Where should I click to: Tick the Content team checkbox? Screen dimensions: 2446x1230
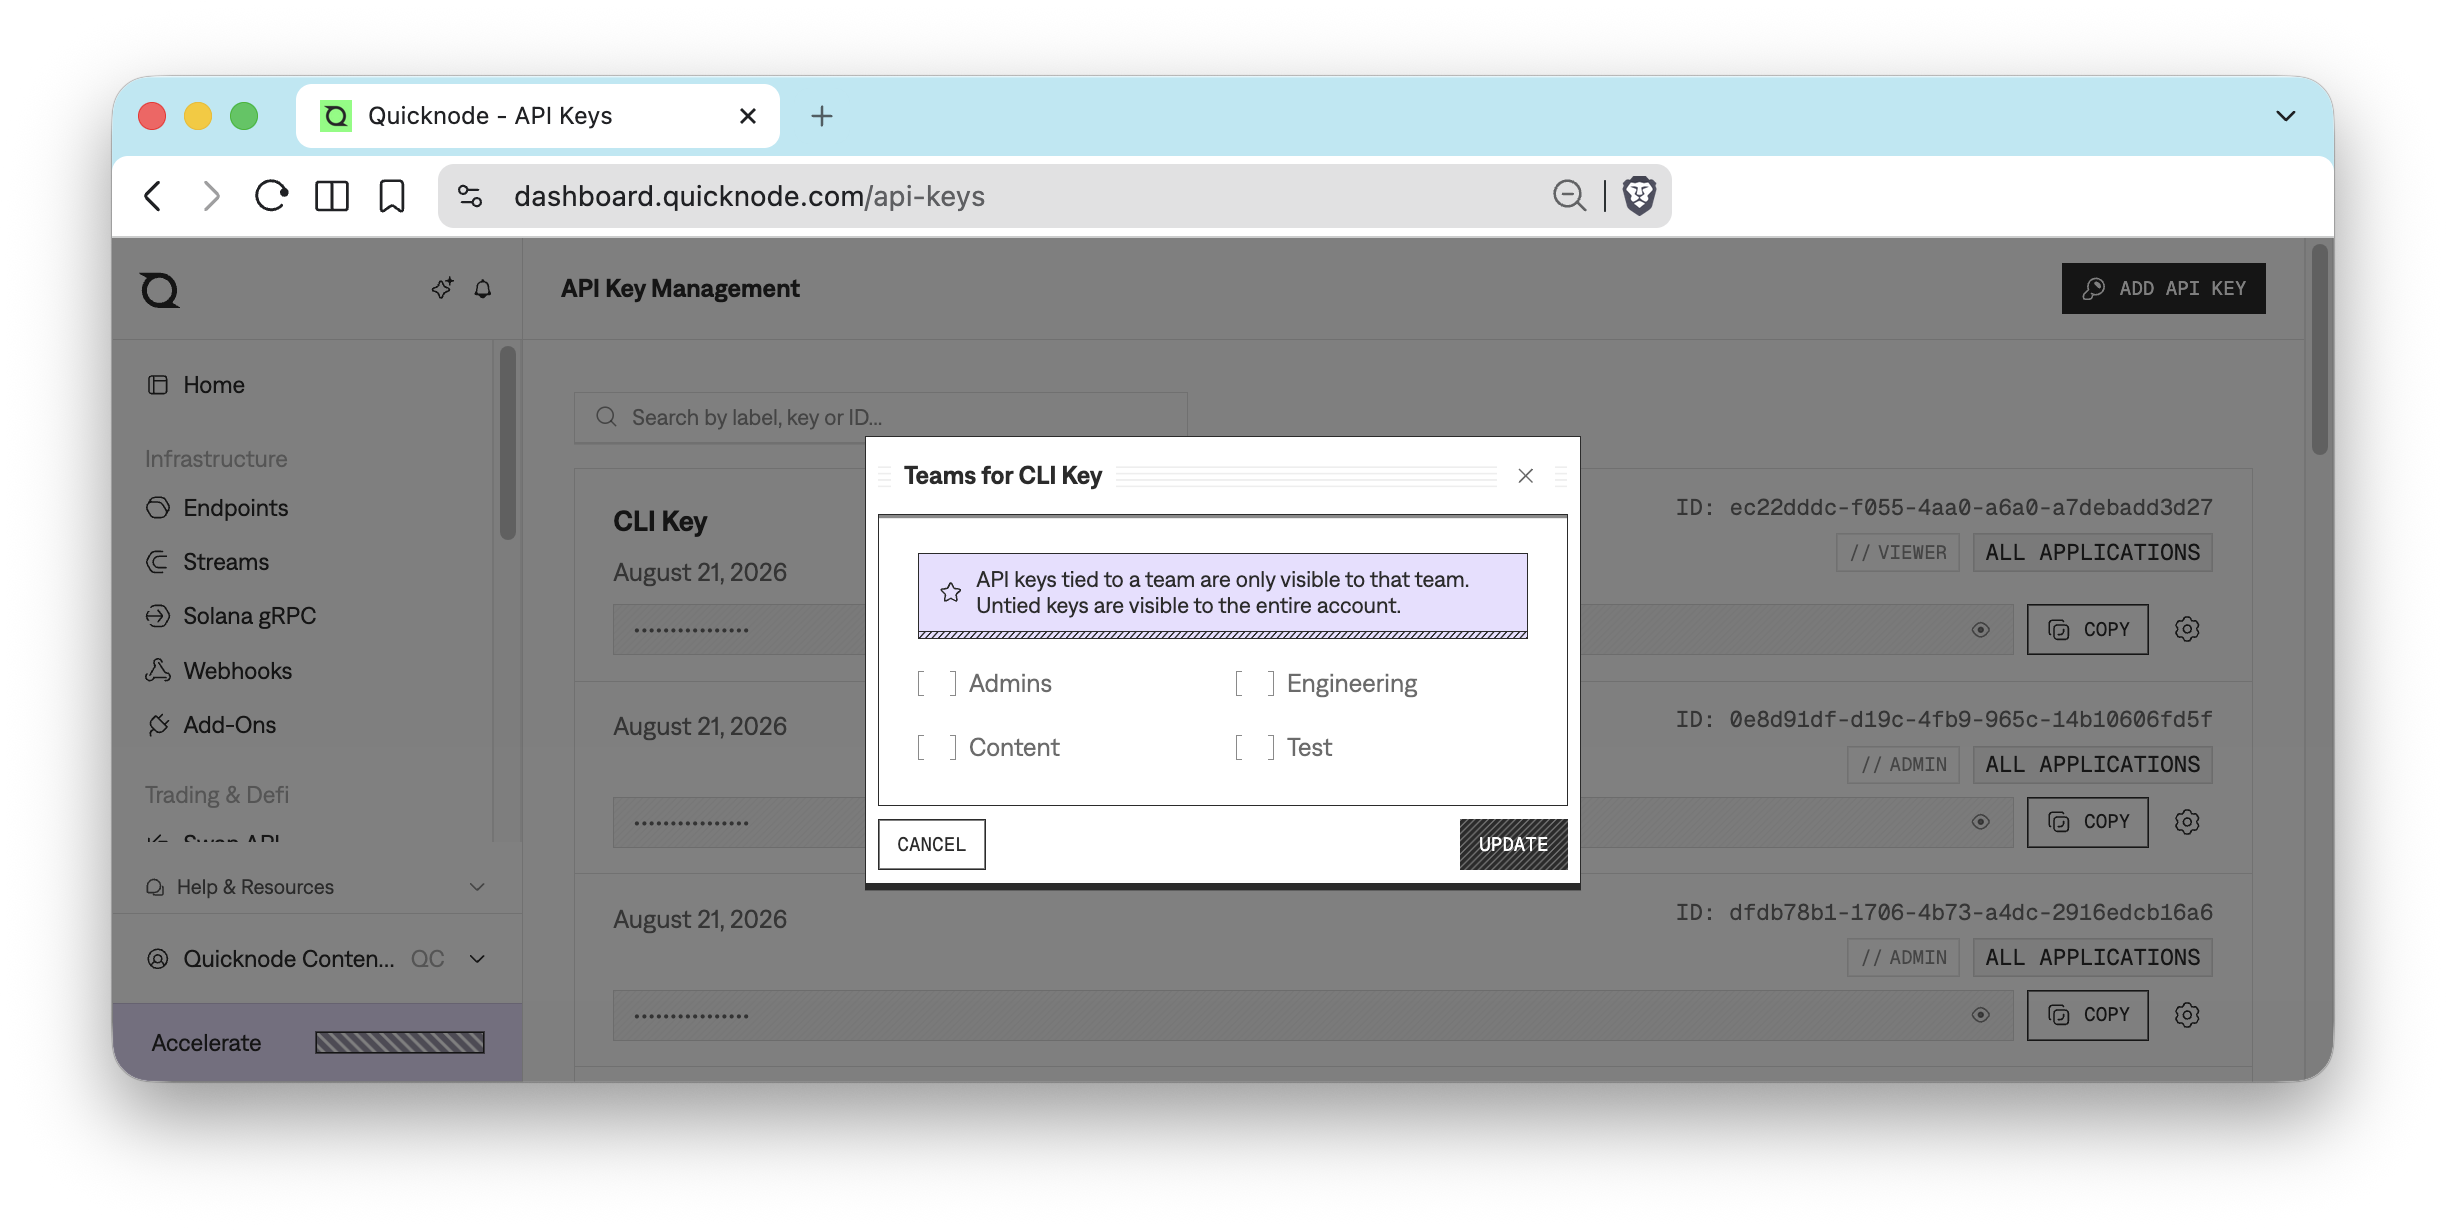[937, 748]
